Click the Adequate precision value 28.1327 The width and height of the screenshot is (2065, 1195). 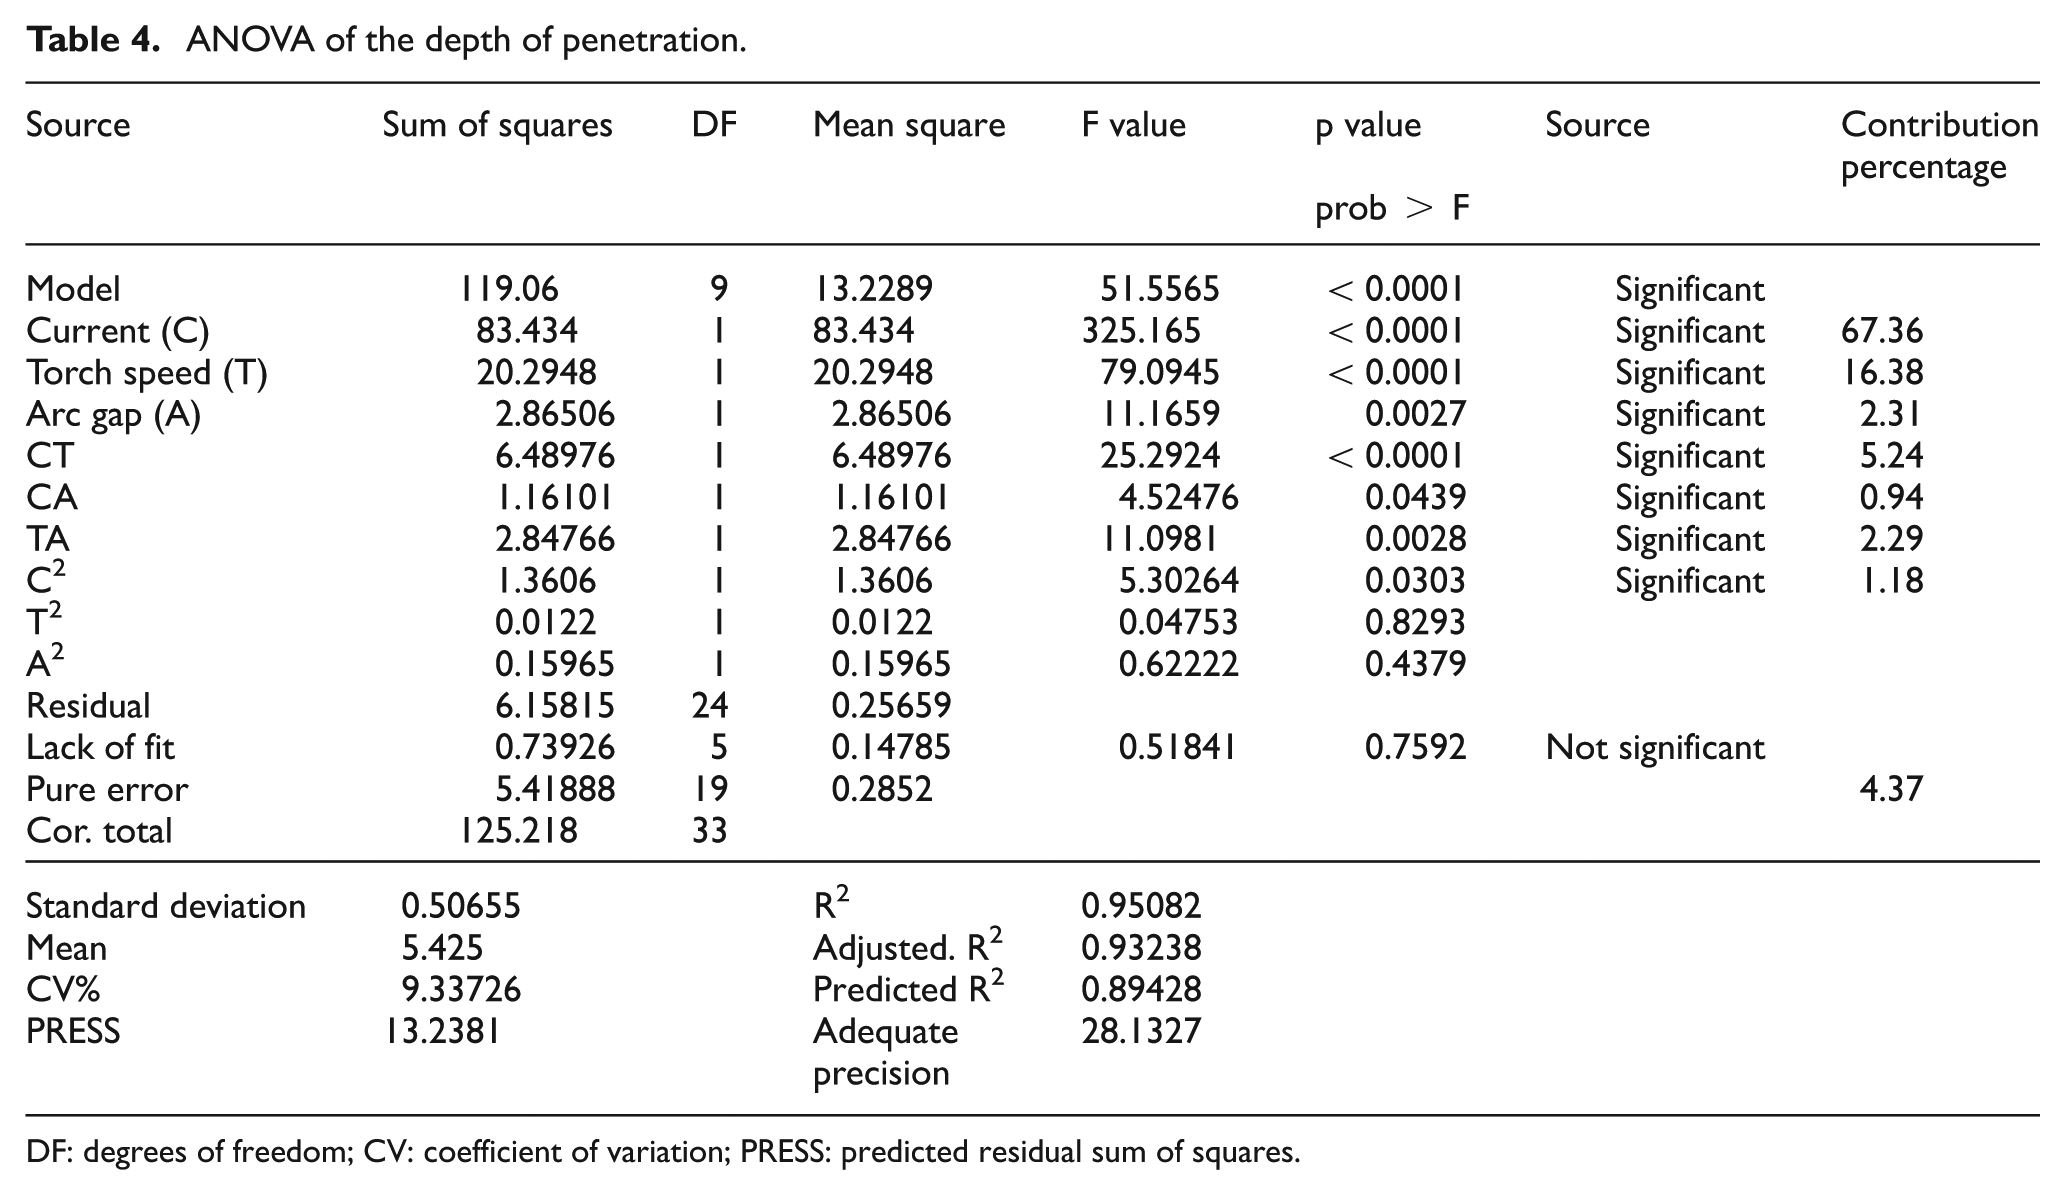coord(1141,1031)
